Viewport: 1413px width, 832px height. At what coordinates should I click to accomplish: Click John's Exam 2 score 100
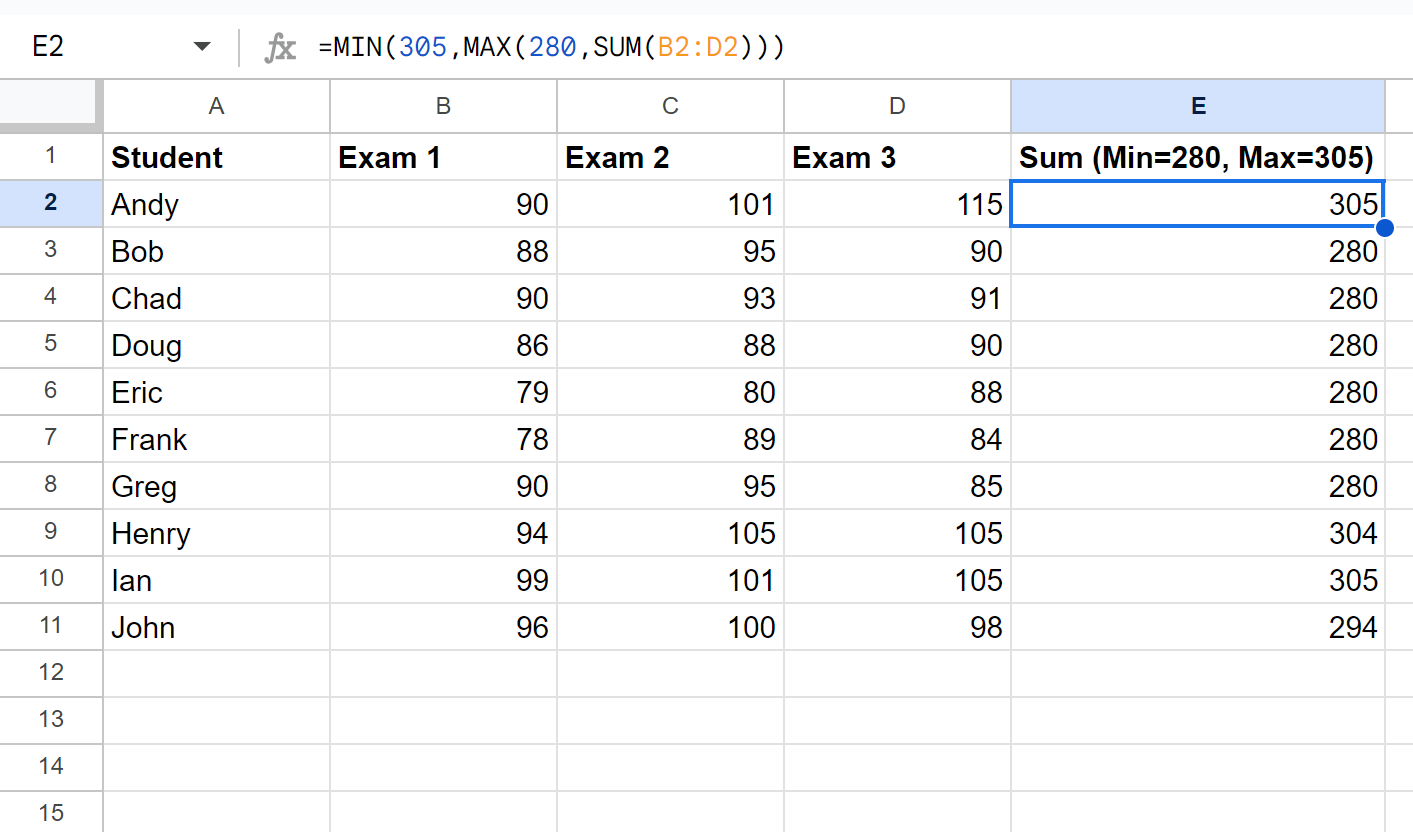[670, 627]
